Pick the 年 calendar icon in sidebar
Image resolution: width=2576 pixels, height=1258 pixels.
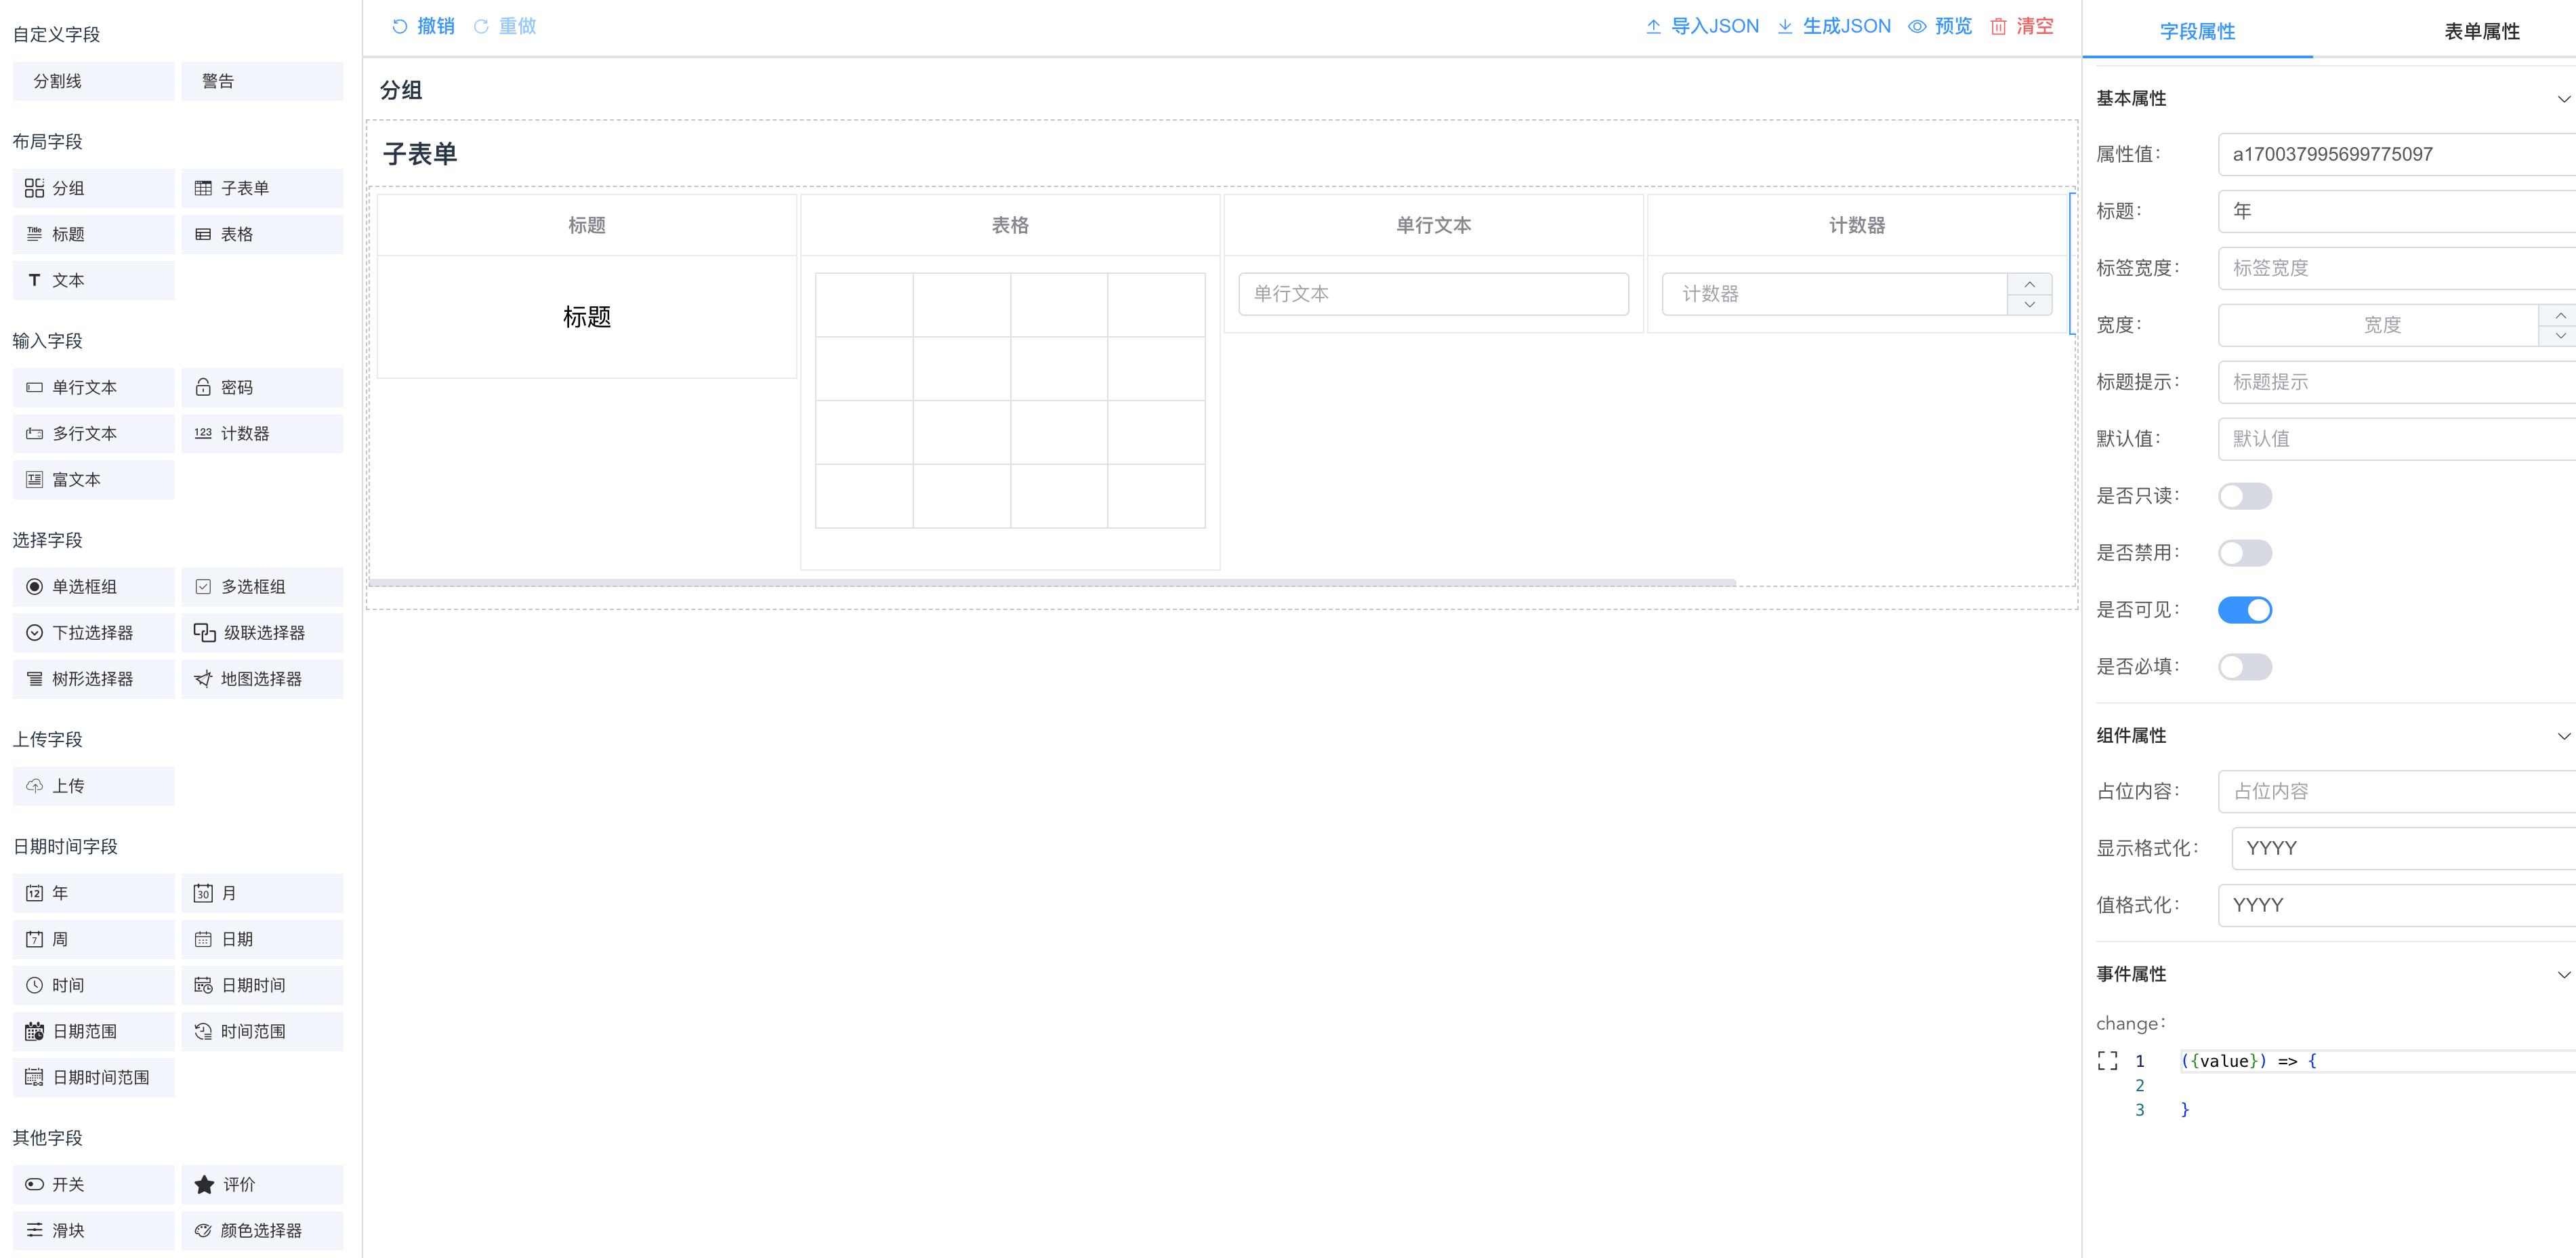34,892
